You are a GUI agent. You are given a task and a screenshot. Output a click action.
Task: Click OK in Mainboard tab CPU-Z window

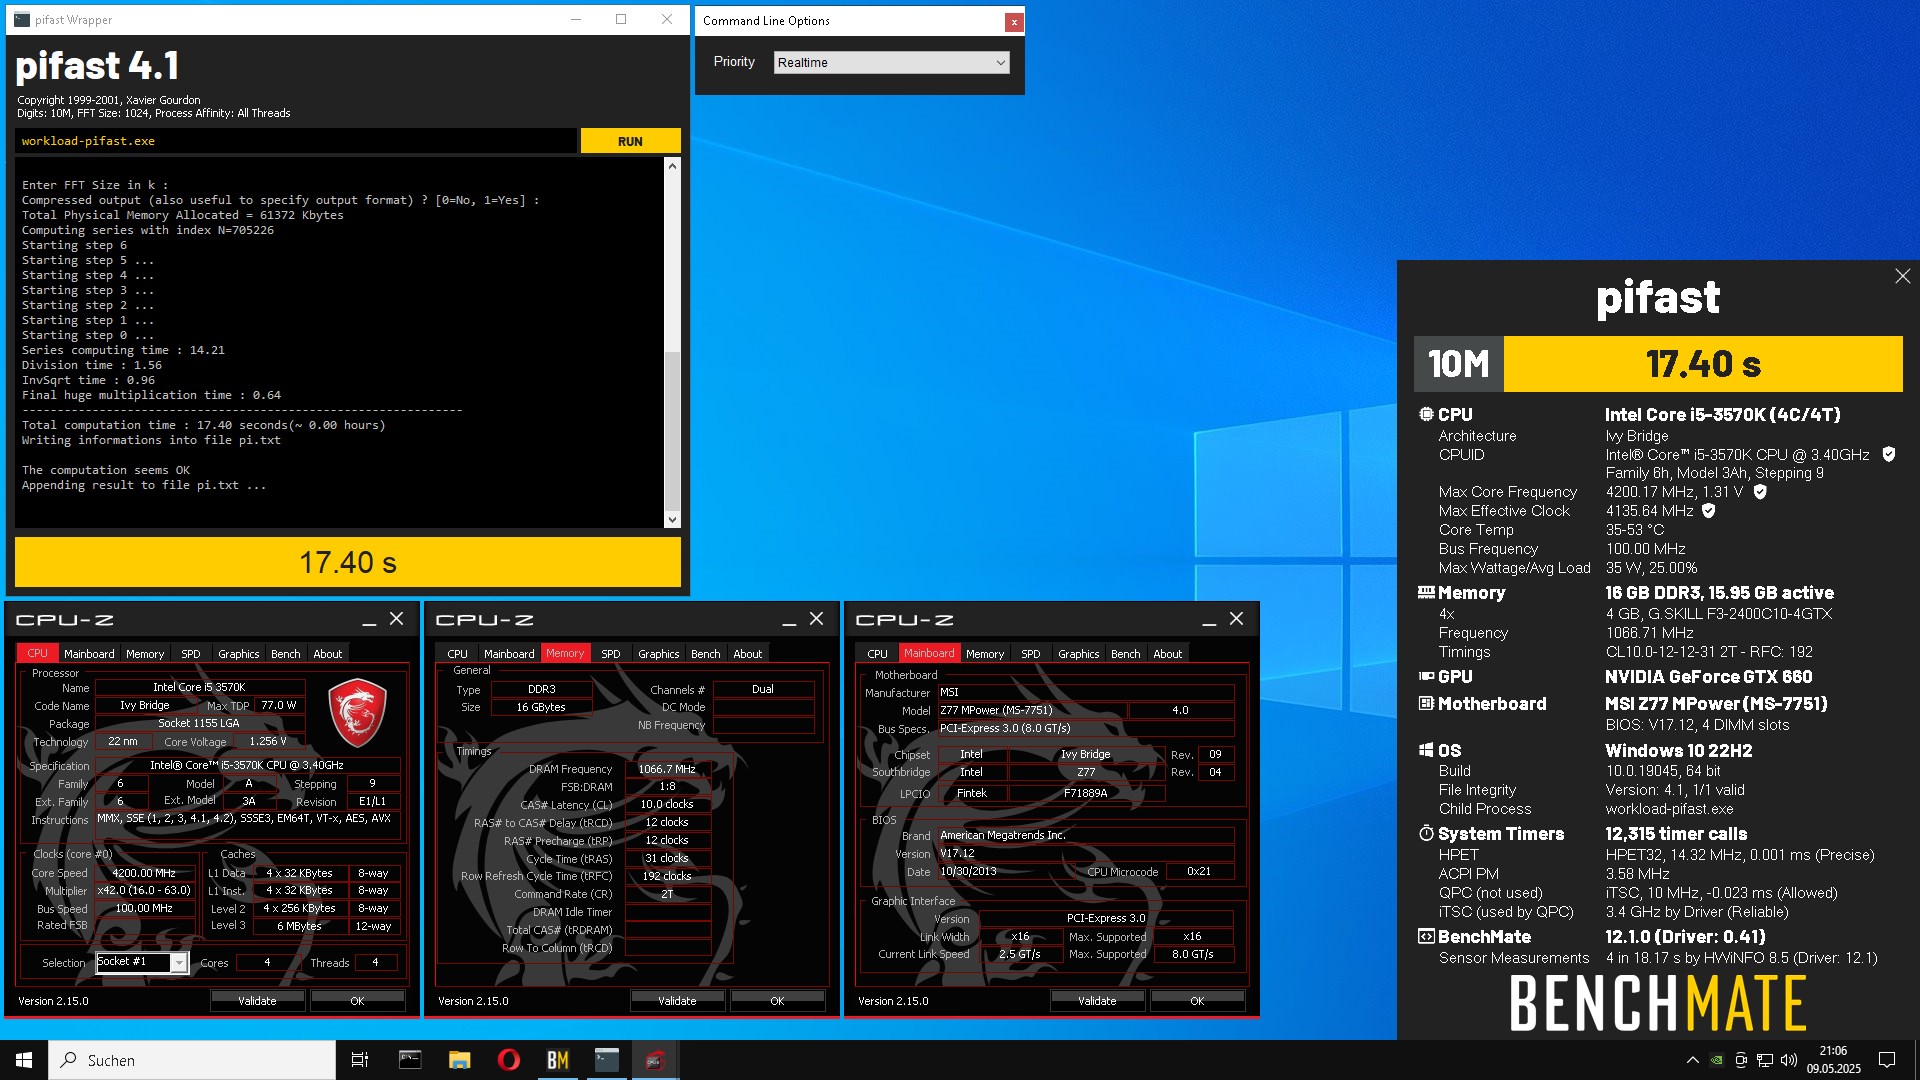tap(1197, 1000)
